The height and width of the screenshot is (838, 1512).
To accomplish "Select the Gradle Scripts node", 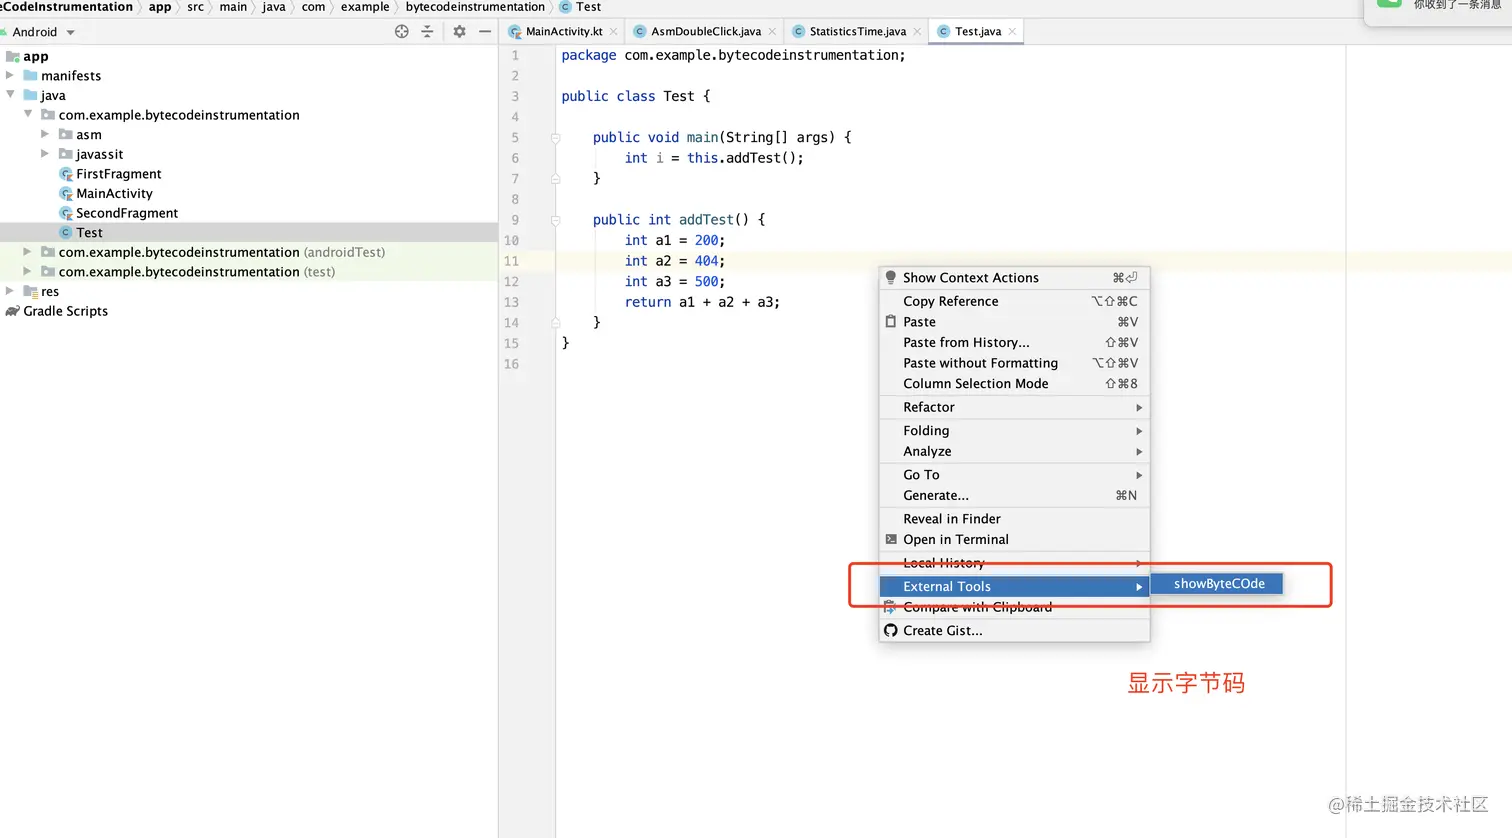I will pos(249,311).
